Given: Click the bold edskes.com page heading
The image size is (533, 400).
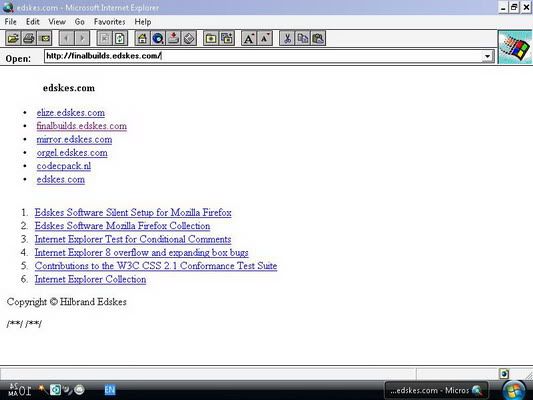Looking at the screenshot, I should [x=69, y=88].
